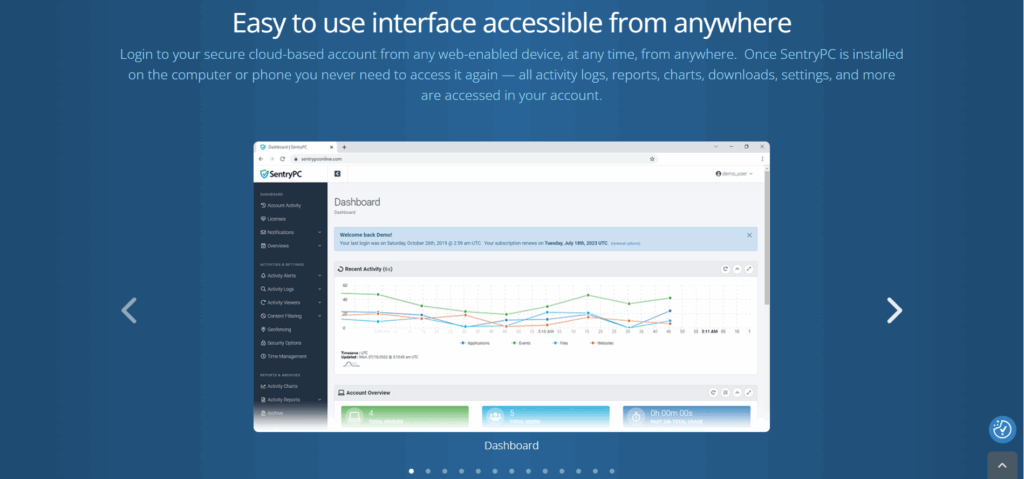The width and height of the screenshot is (1024, 479).
Task: Click the Licenses sidebar icon
Action: 263,219
